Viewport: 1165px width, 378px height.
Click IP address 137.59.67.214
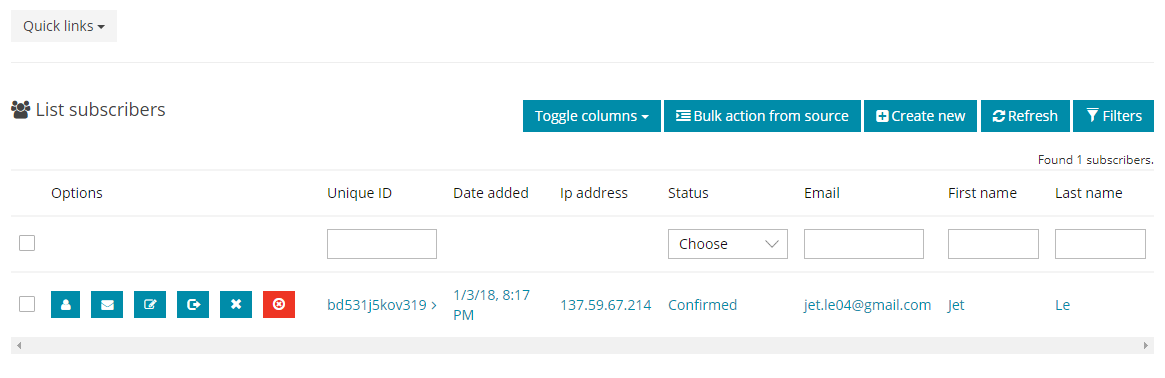(x=606, y=304)
